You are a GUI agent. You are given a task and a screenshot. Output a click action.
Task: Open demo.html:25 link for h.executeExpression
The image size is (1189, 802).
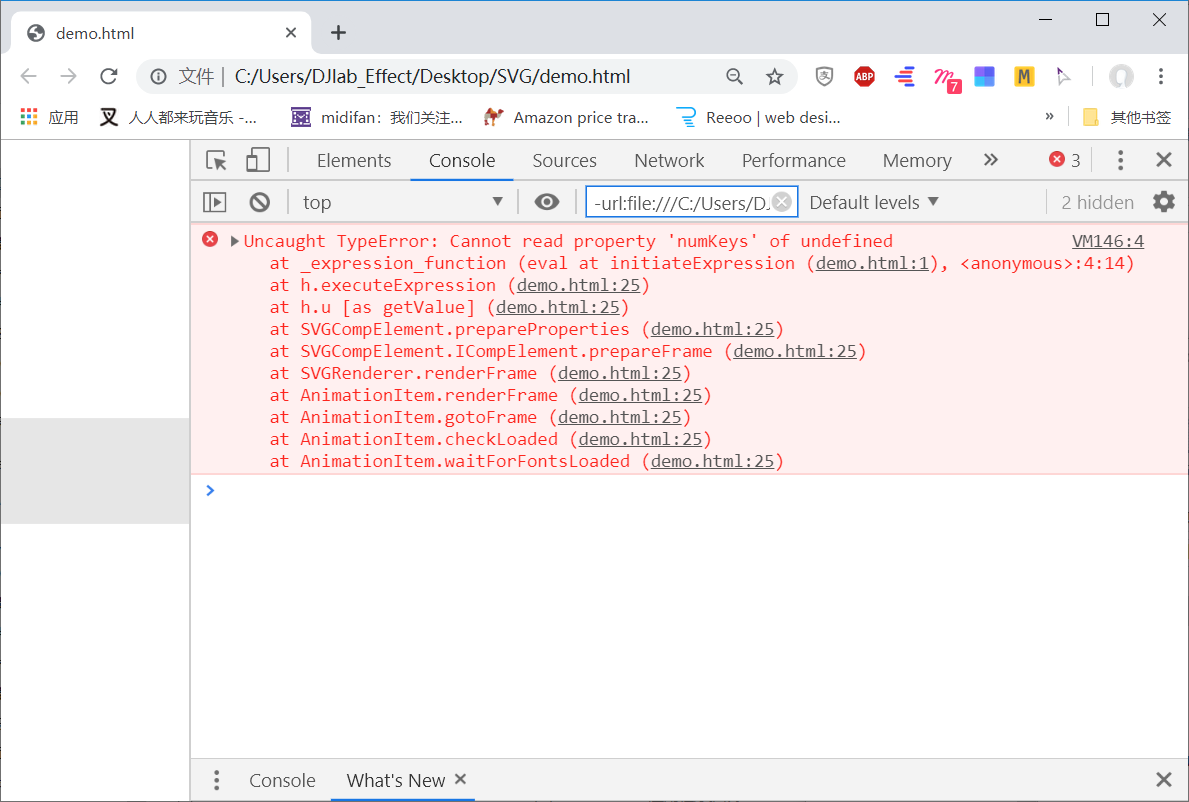pos(578,285)
